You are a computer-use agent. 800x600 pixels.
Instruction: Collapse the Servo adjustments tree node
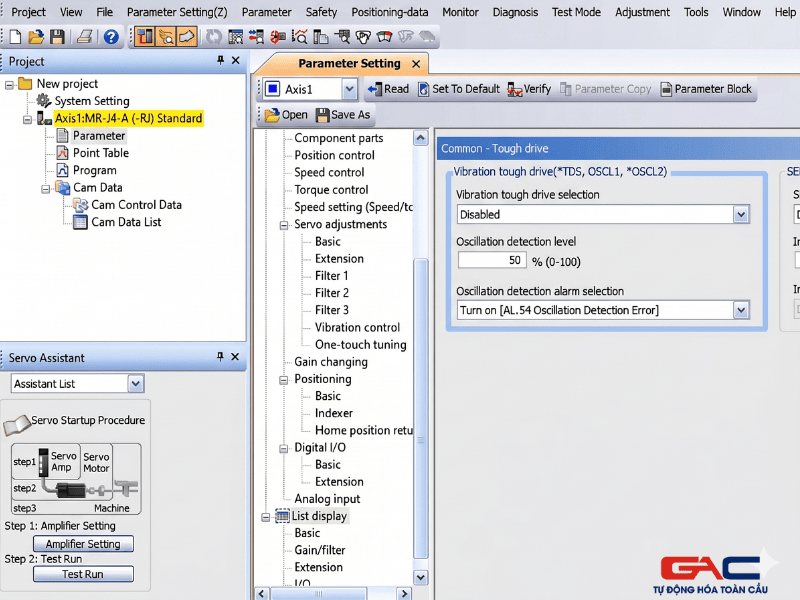(284, 225)
